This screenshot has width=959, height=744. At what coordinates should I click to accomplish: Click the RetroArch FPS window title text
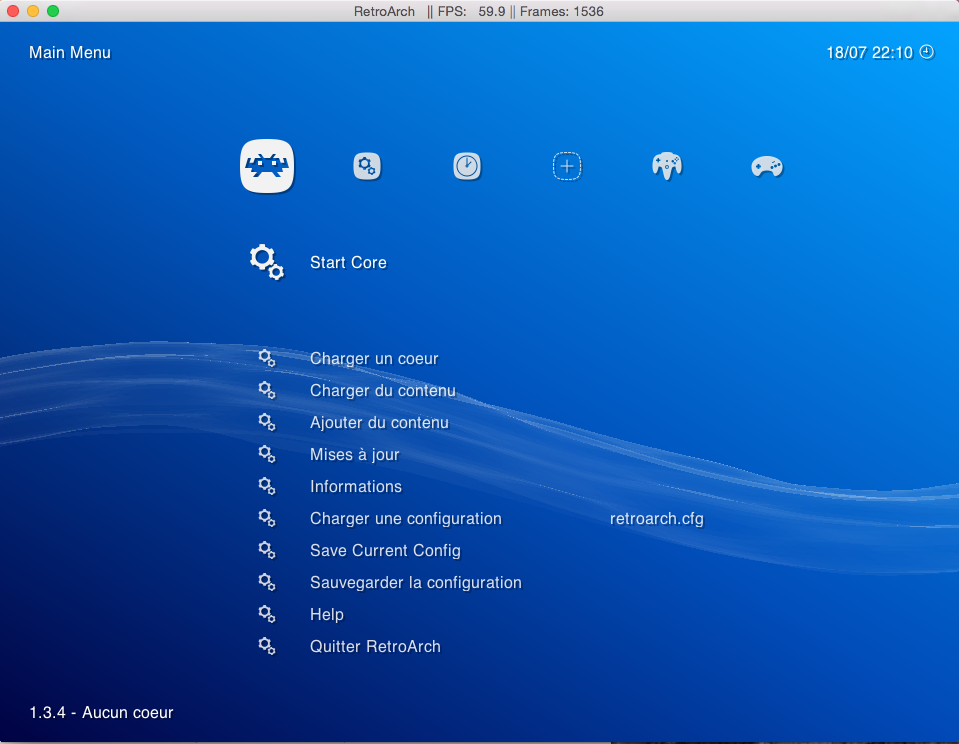479,11
